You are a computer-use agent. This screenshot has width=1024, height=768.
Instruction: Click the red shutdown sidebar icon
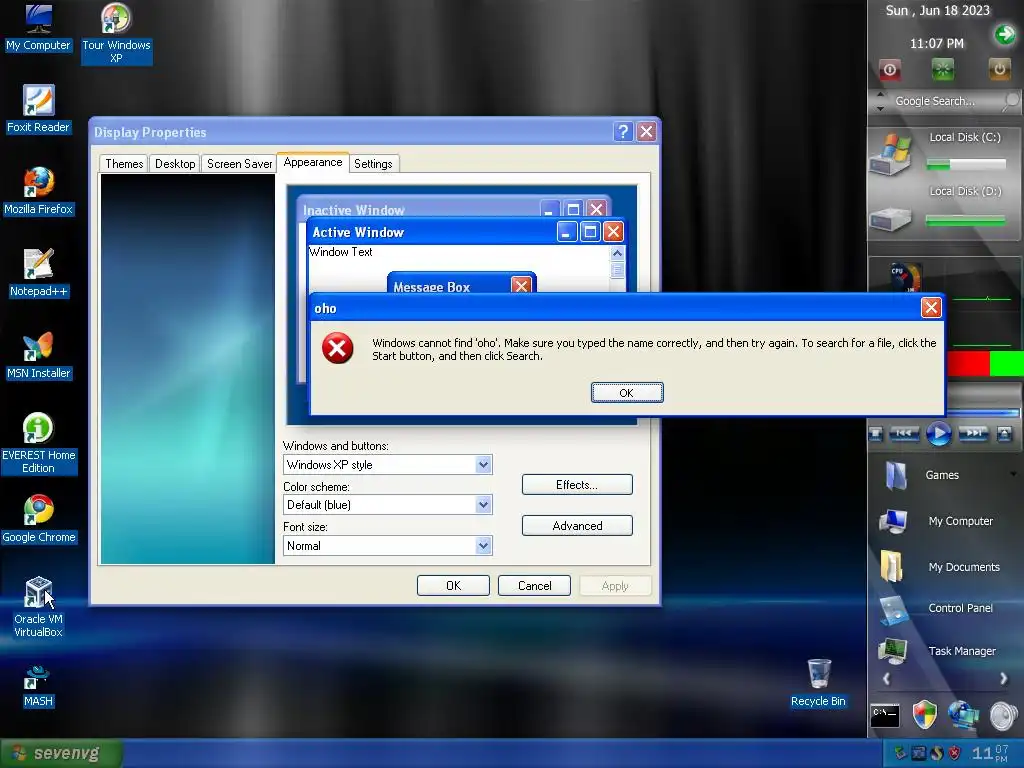point(889,69)
